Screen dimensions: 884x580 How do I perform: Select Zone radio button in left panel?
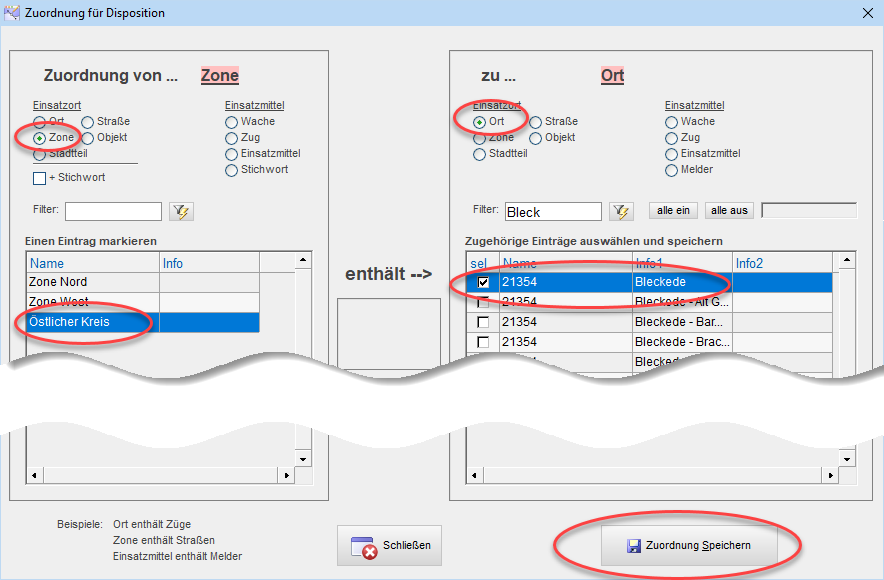pyautogui.click(x=40, y=137)
